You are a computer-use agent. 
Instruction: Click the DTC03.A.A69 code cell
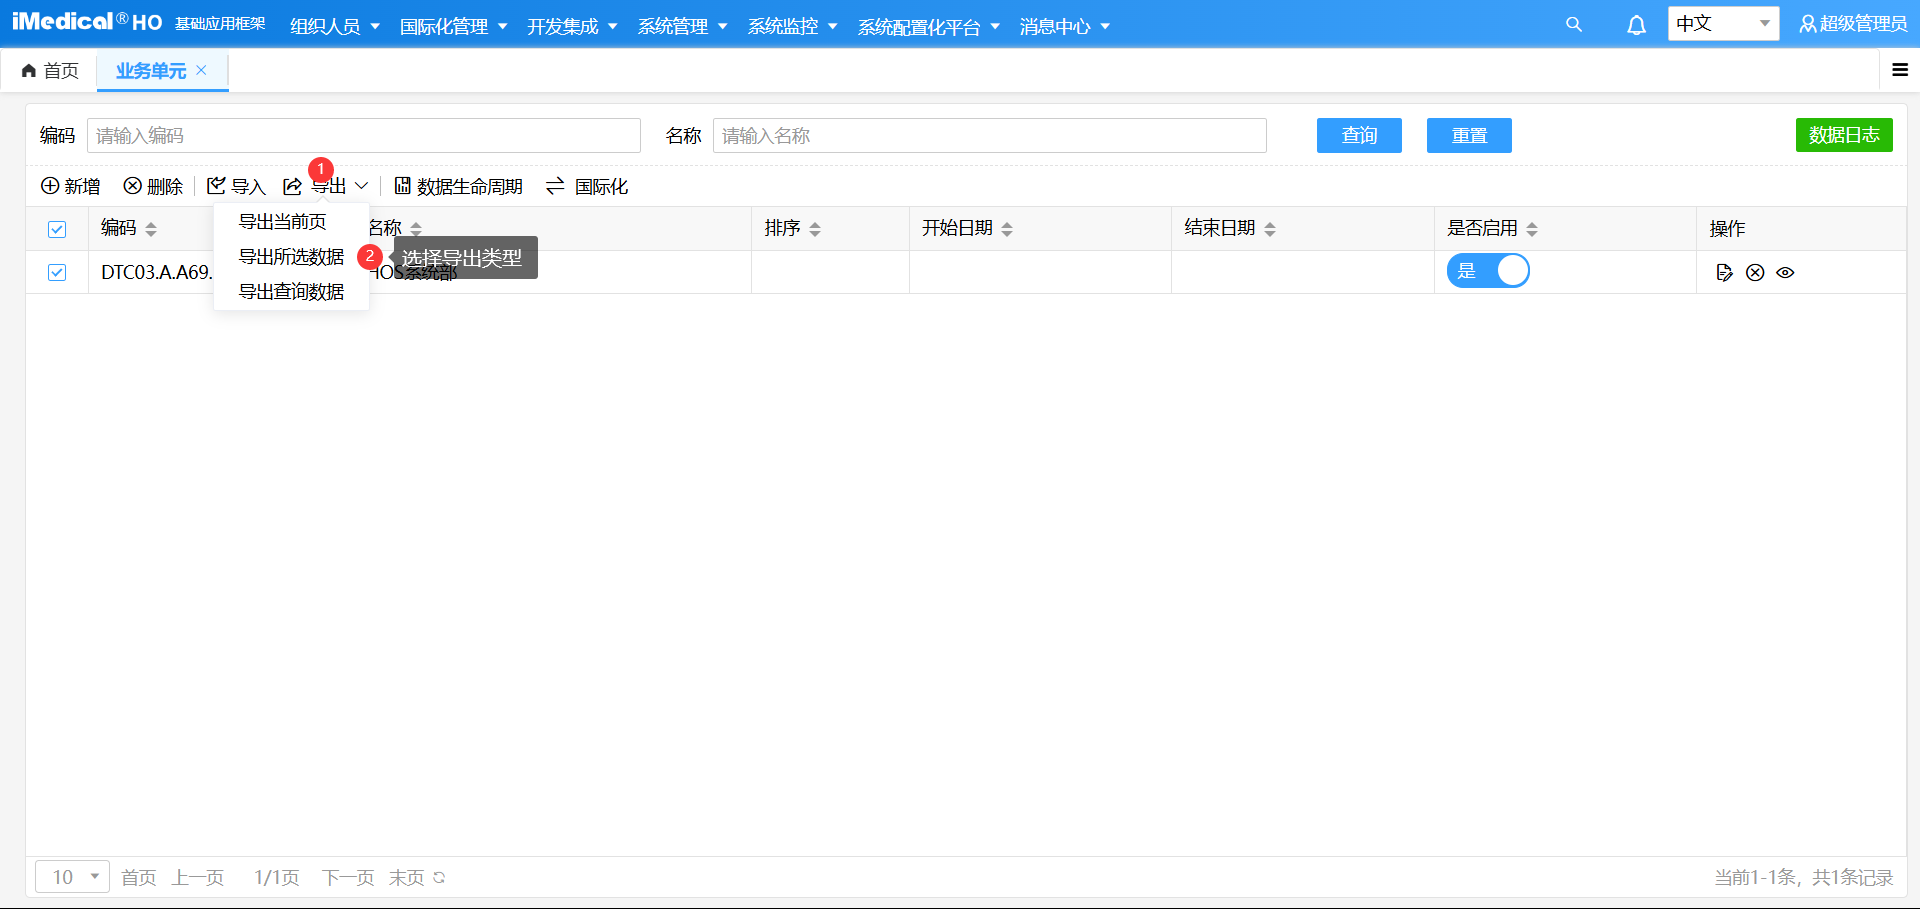click(x=156, y=272)
